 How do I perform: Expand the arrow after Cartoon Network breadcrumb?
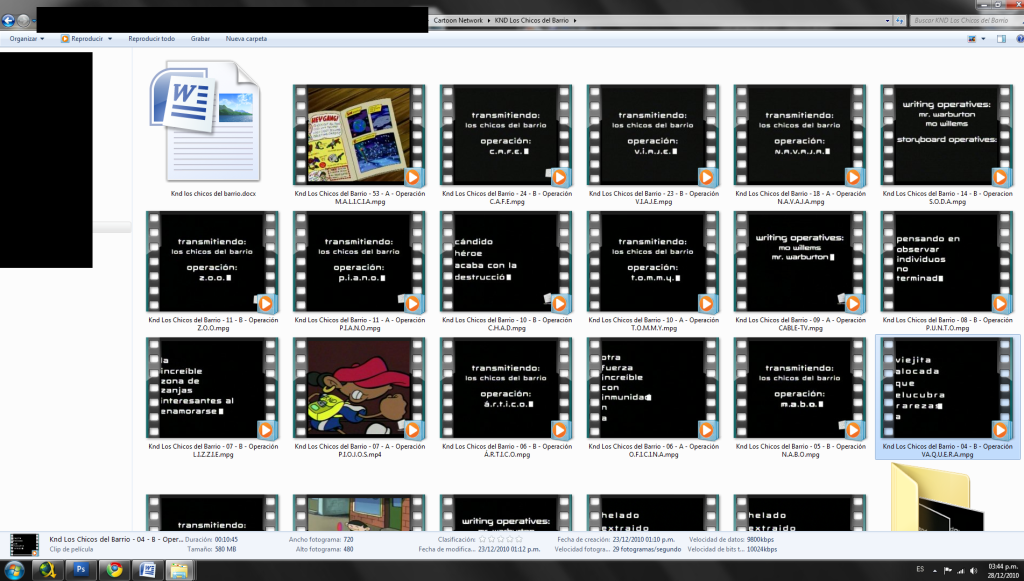click(x=488, y=20)
